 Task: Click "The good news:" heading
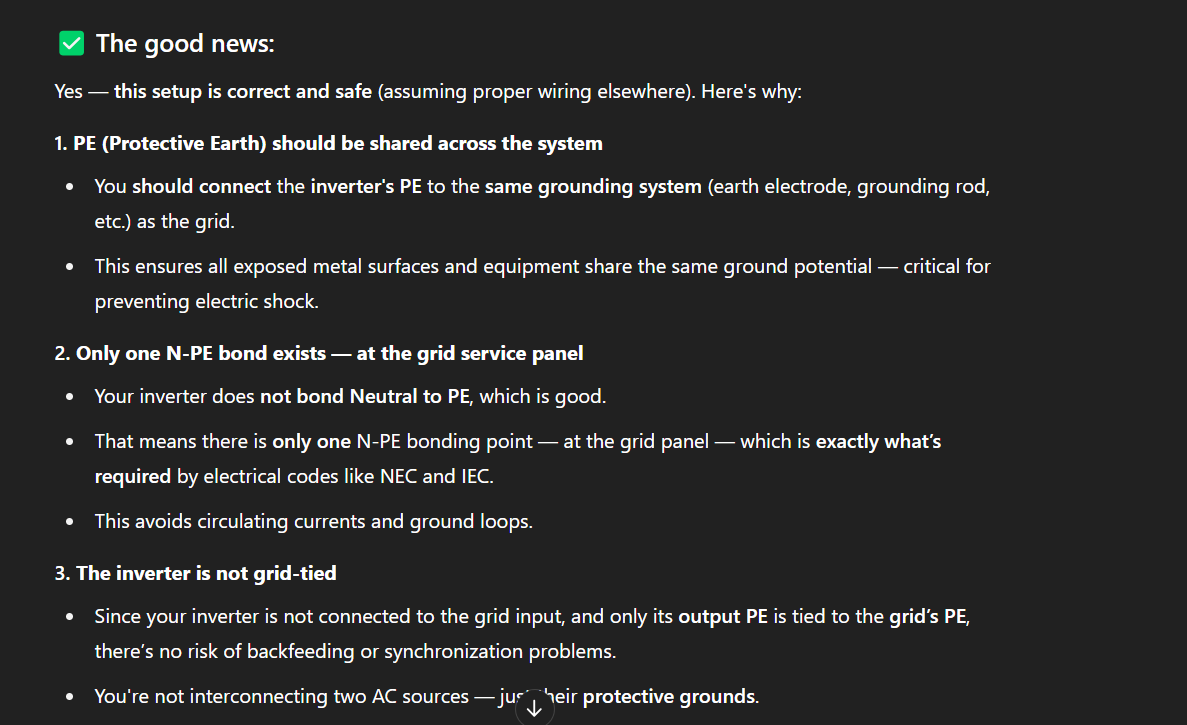pyautogui.click(x=185, y=44)
